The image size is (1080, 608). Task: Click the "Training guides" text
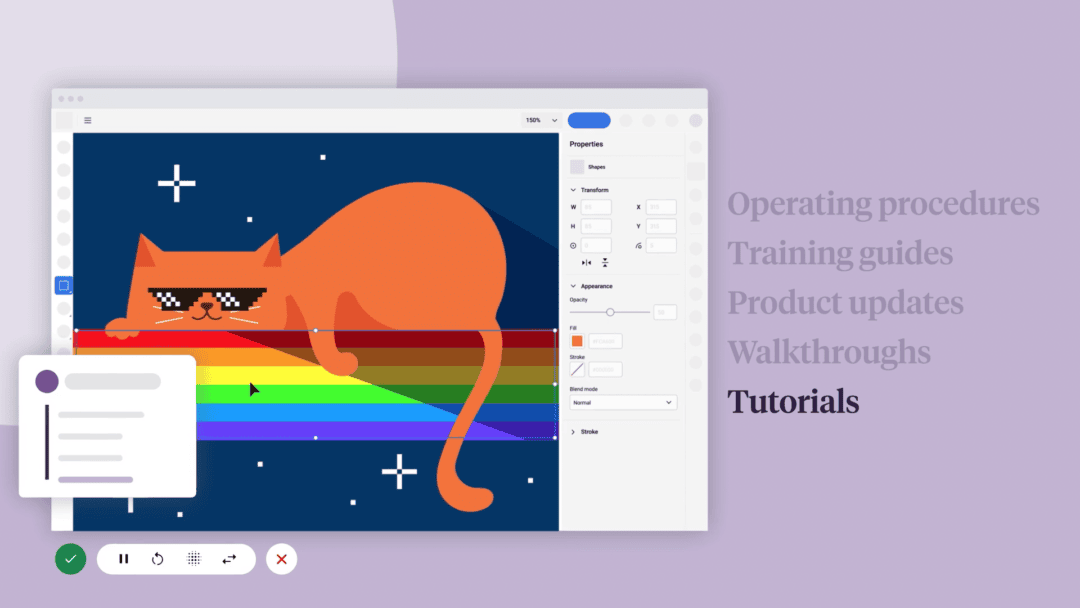pos(840,253)
